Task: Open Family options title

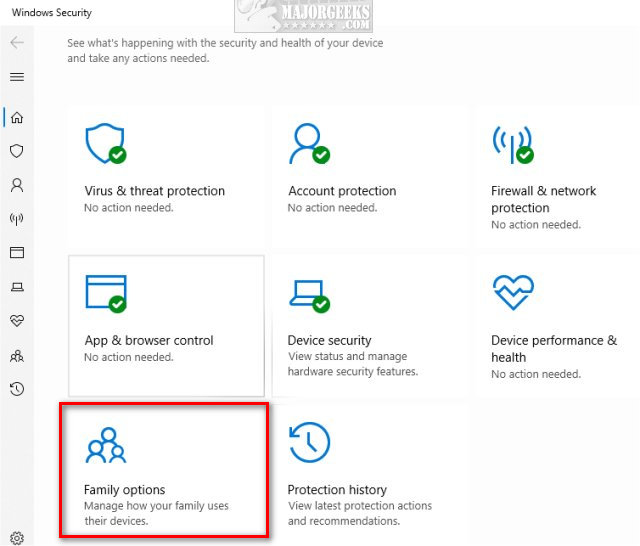Action: point(124,490)
